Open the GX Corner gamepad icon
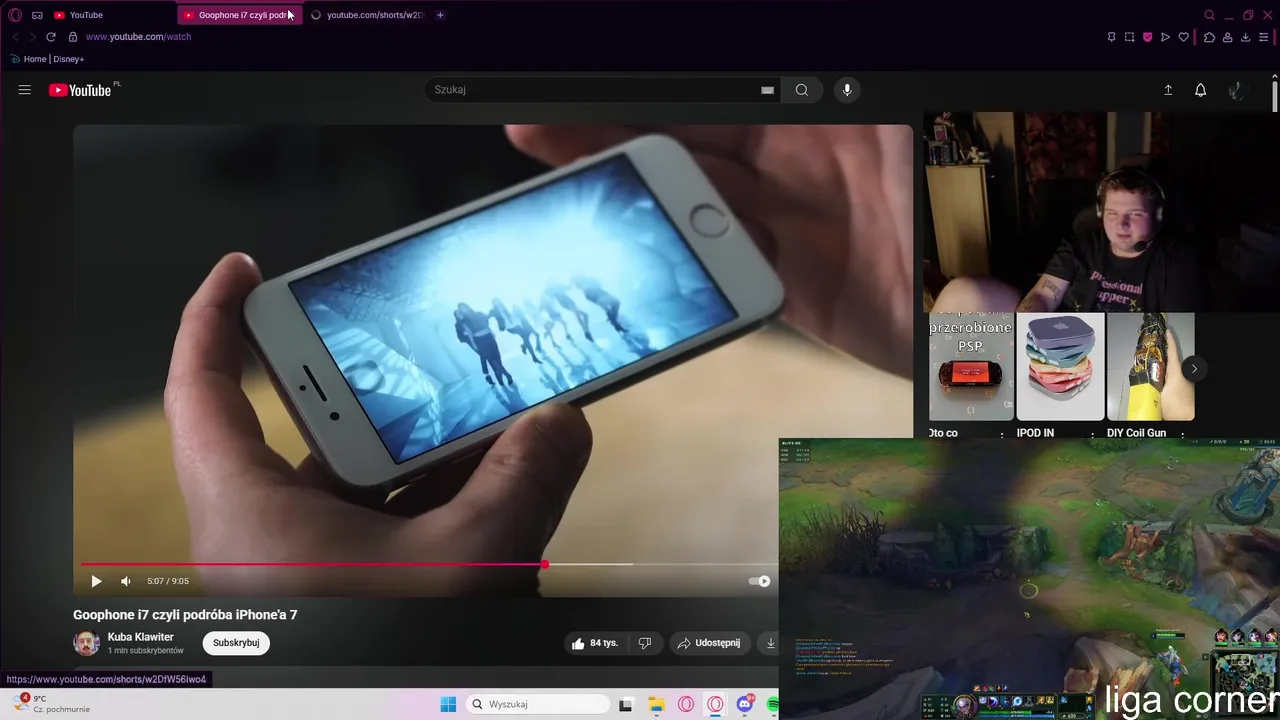1280x720 pixels. [37, 15]
